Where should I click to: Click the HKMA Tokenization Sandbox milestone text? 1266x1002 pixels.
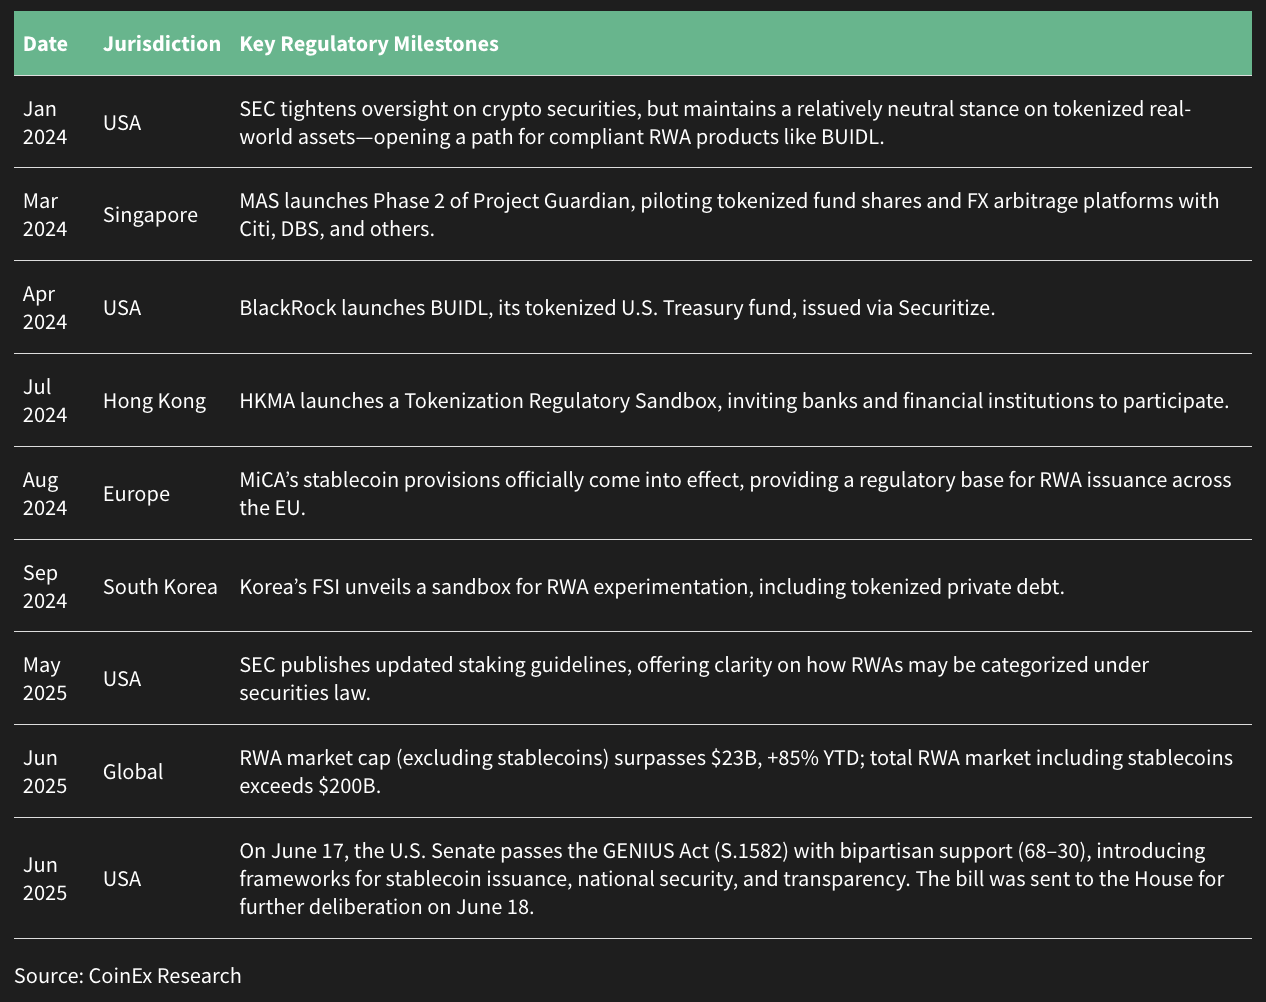pyautogui.click(x=734, y=401)
